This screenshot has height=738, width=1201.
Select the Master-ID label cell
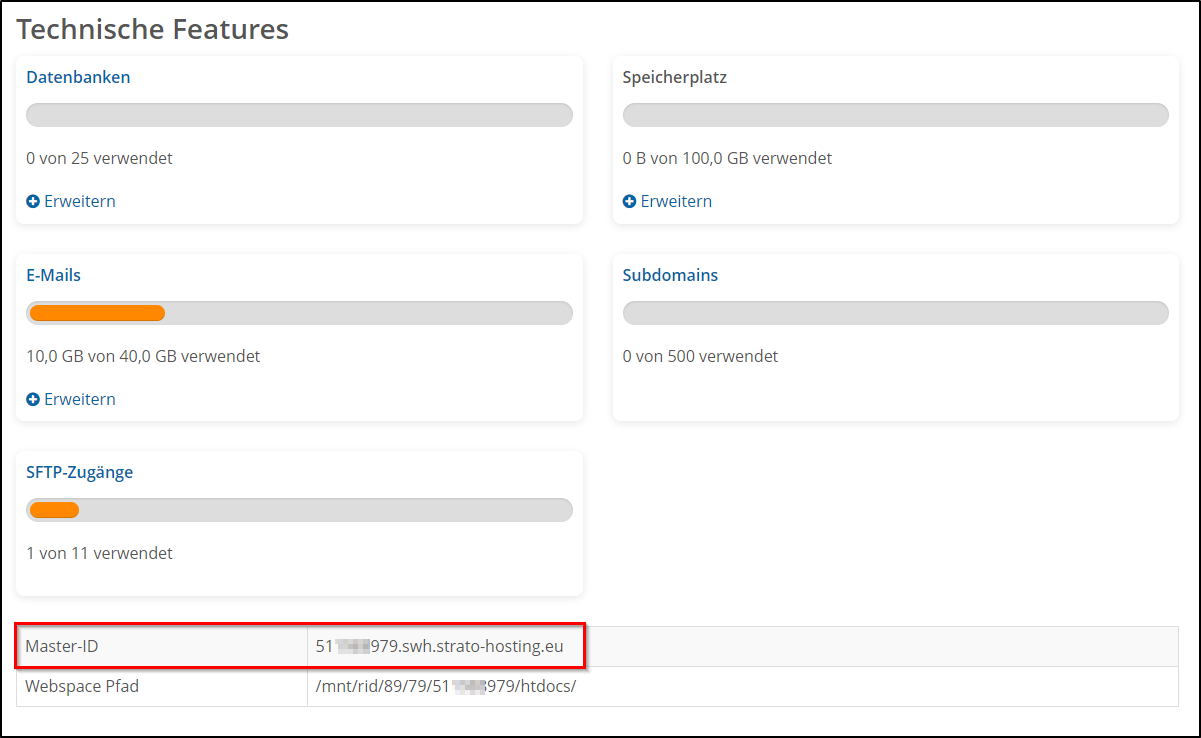(62, 647)
